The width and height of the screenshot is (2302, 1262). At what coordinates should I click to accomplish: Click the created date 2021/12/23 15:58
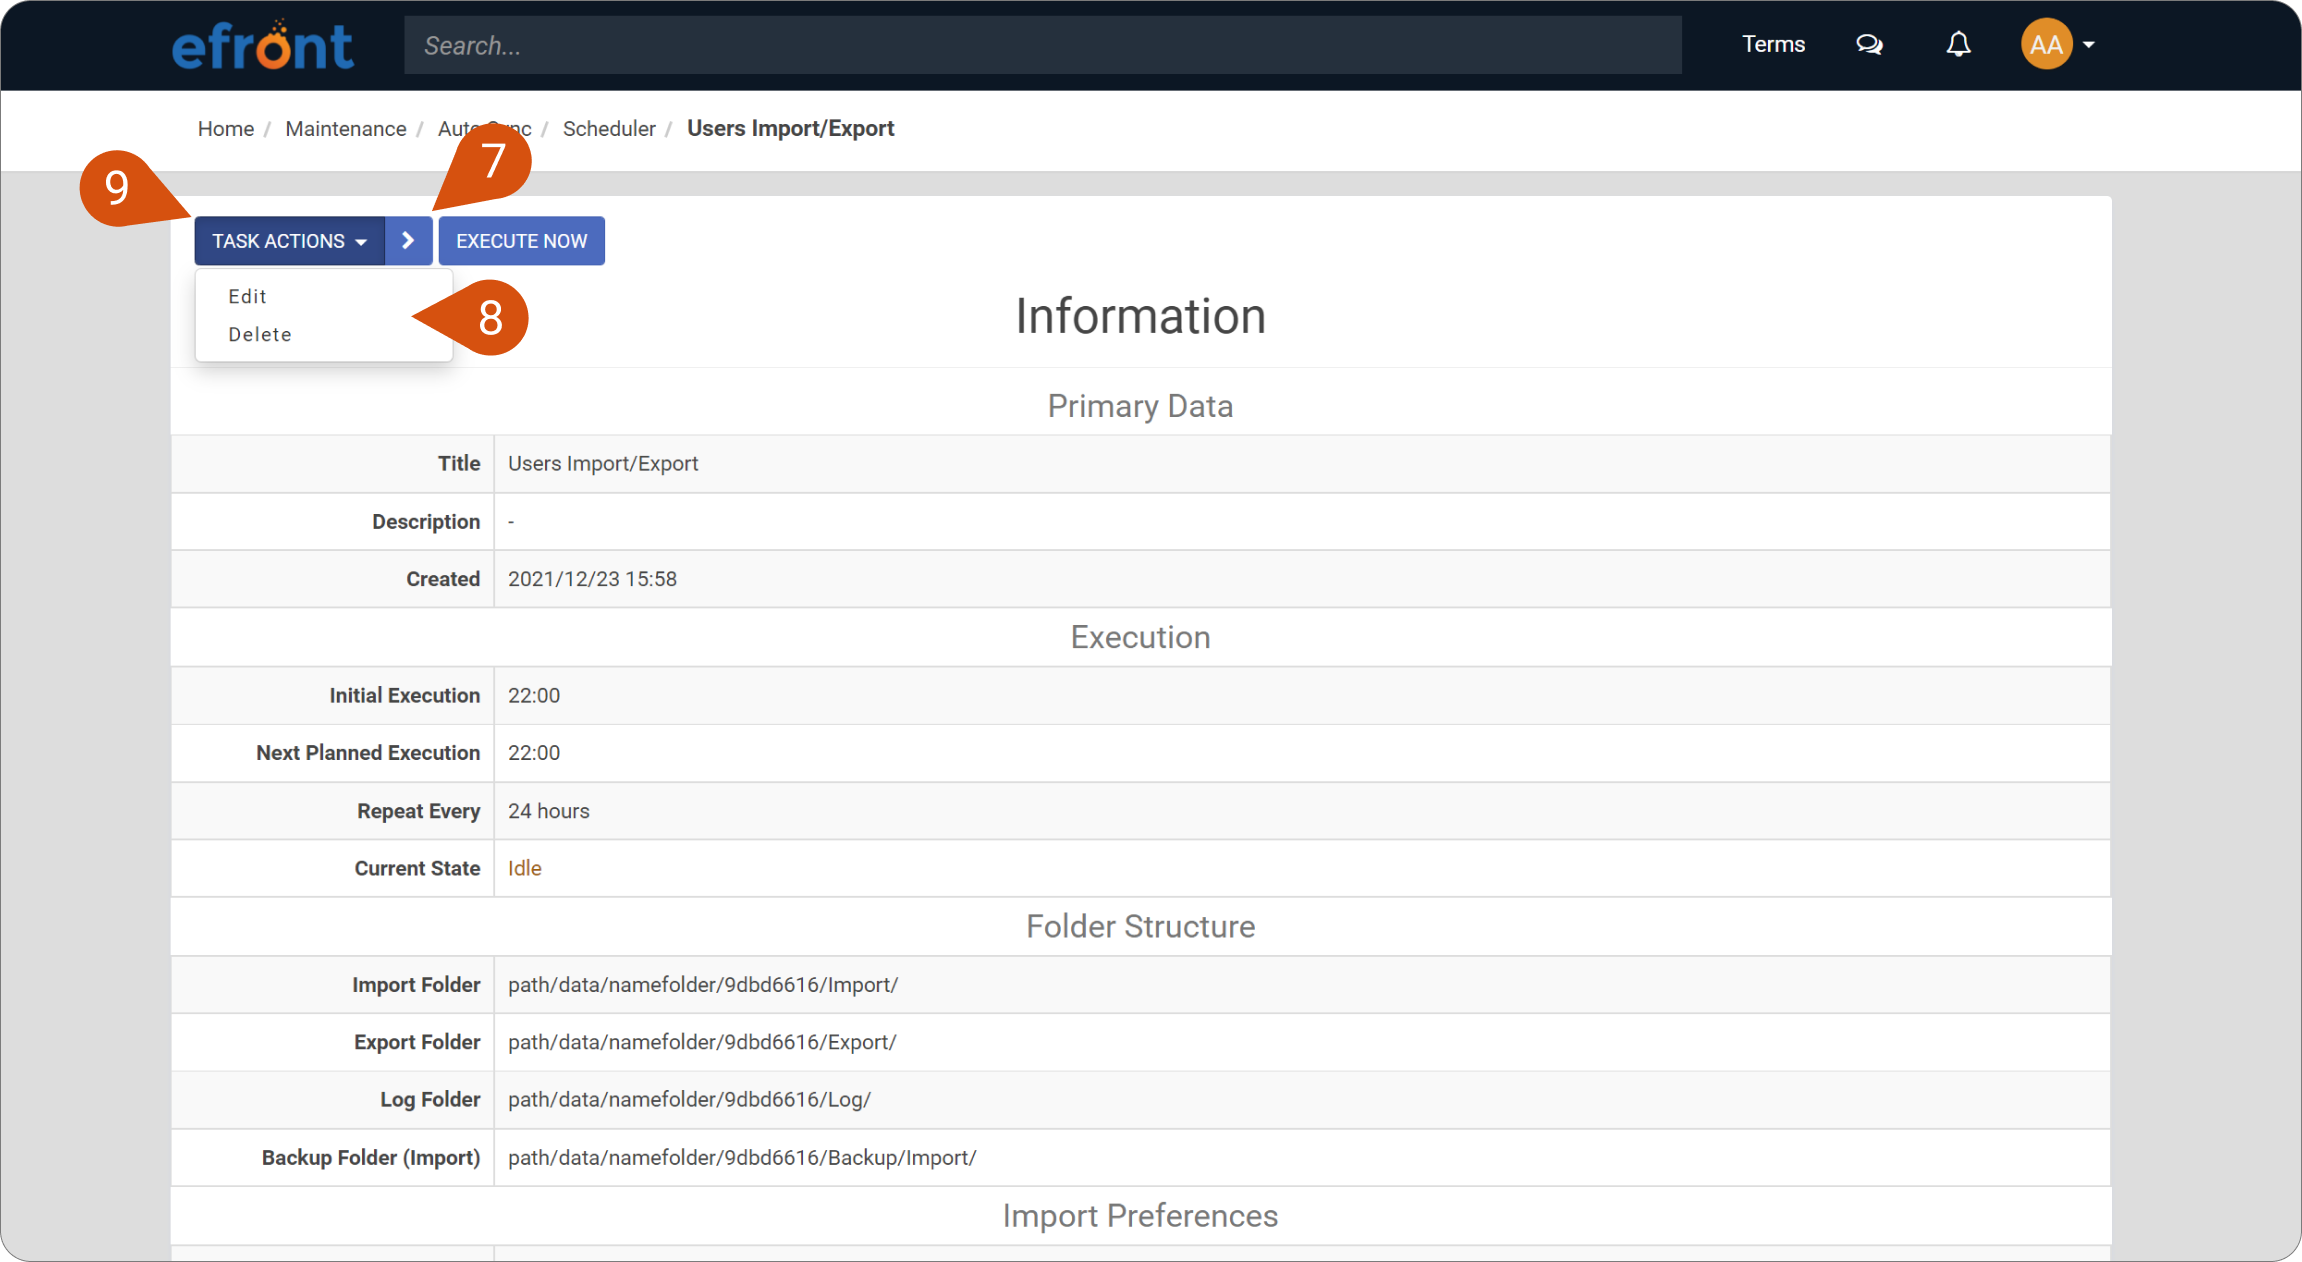pos(592,580)
